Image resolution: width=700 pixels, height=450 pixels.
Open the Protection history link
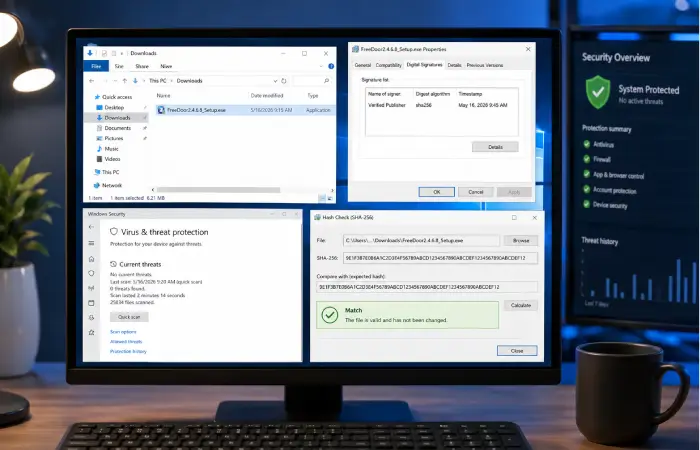coord(128,351)
